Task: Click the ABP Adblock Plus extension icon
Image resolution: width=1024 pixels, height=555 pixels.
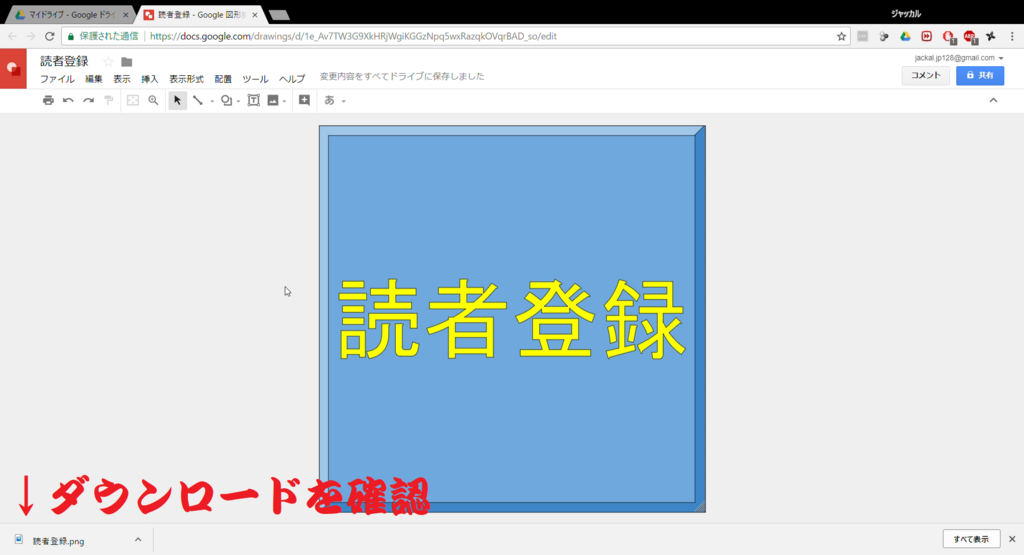Action: click(x=970, y=37)
